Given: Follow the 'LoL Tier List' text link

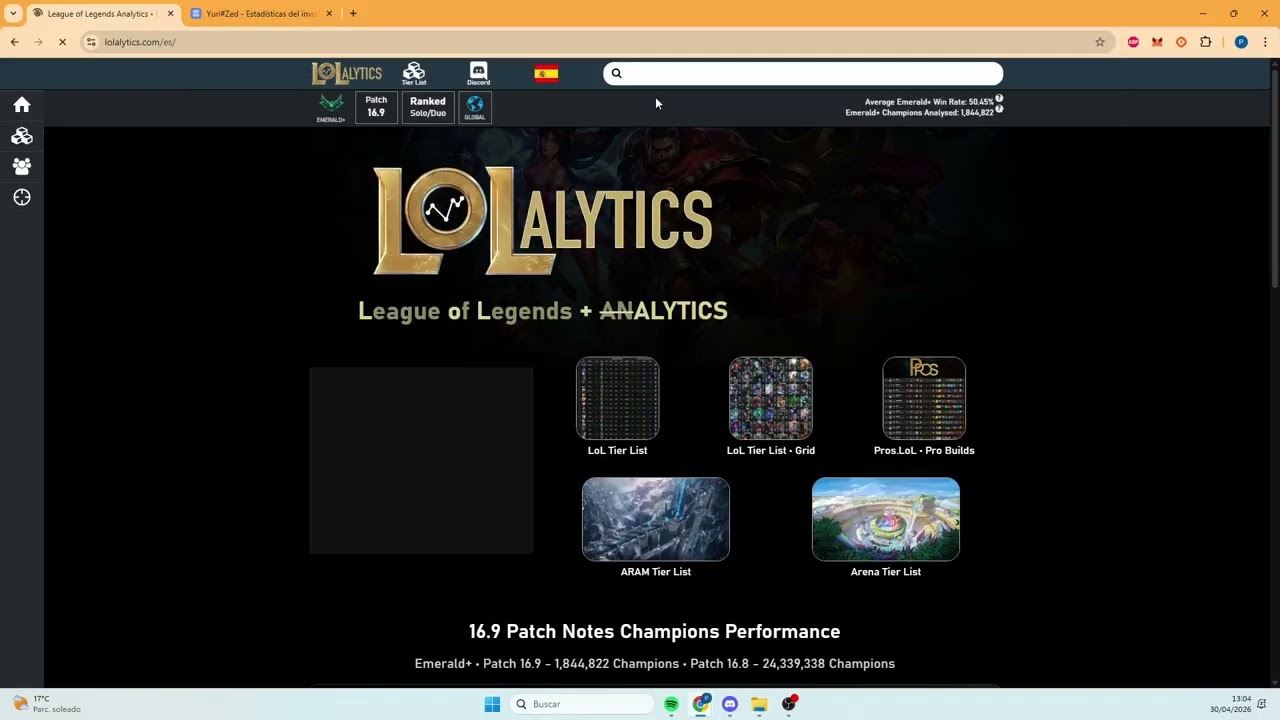Looking at the screenshot, I should [x=618, y=451].
